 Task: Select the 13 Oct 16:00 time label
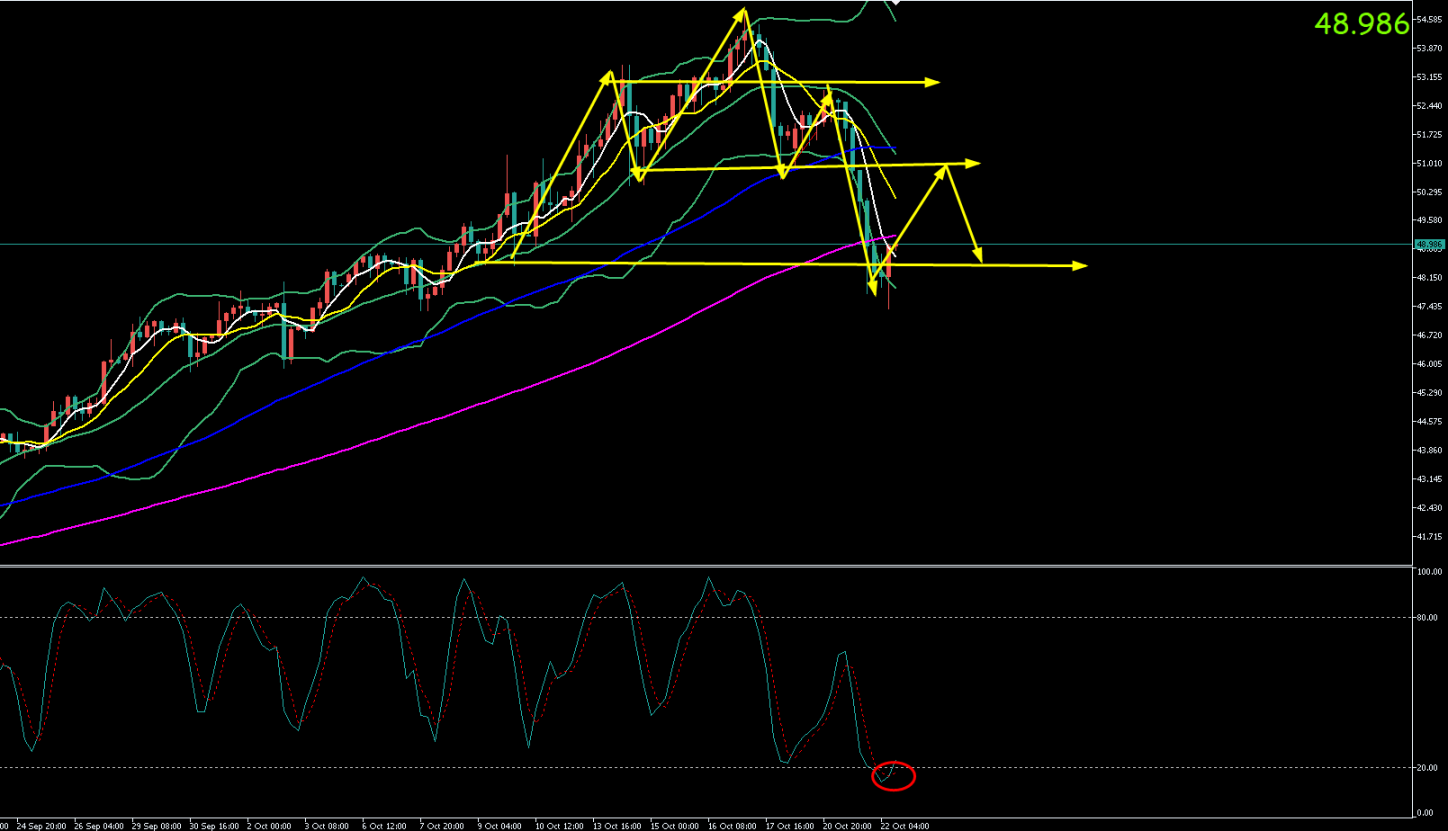(615, 826)
